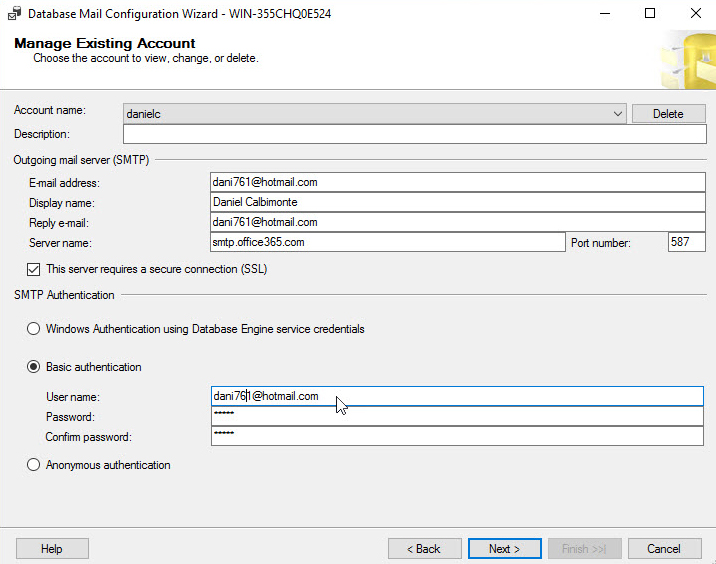
Task: Click the Server name field
Action: pos(388,242)
